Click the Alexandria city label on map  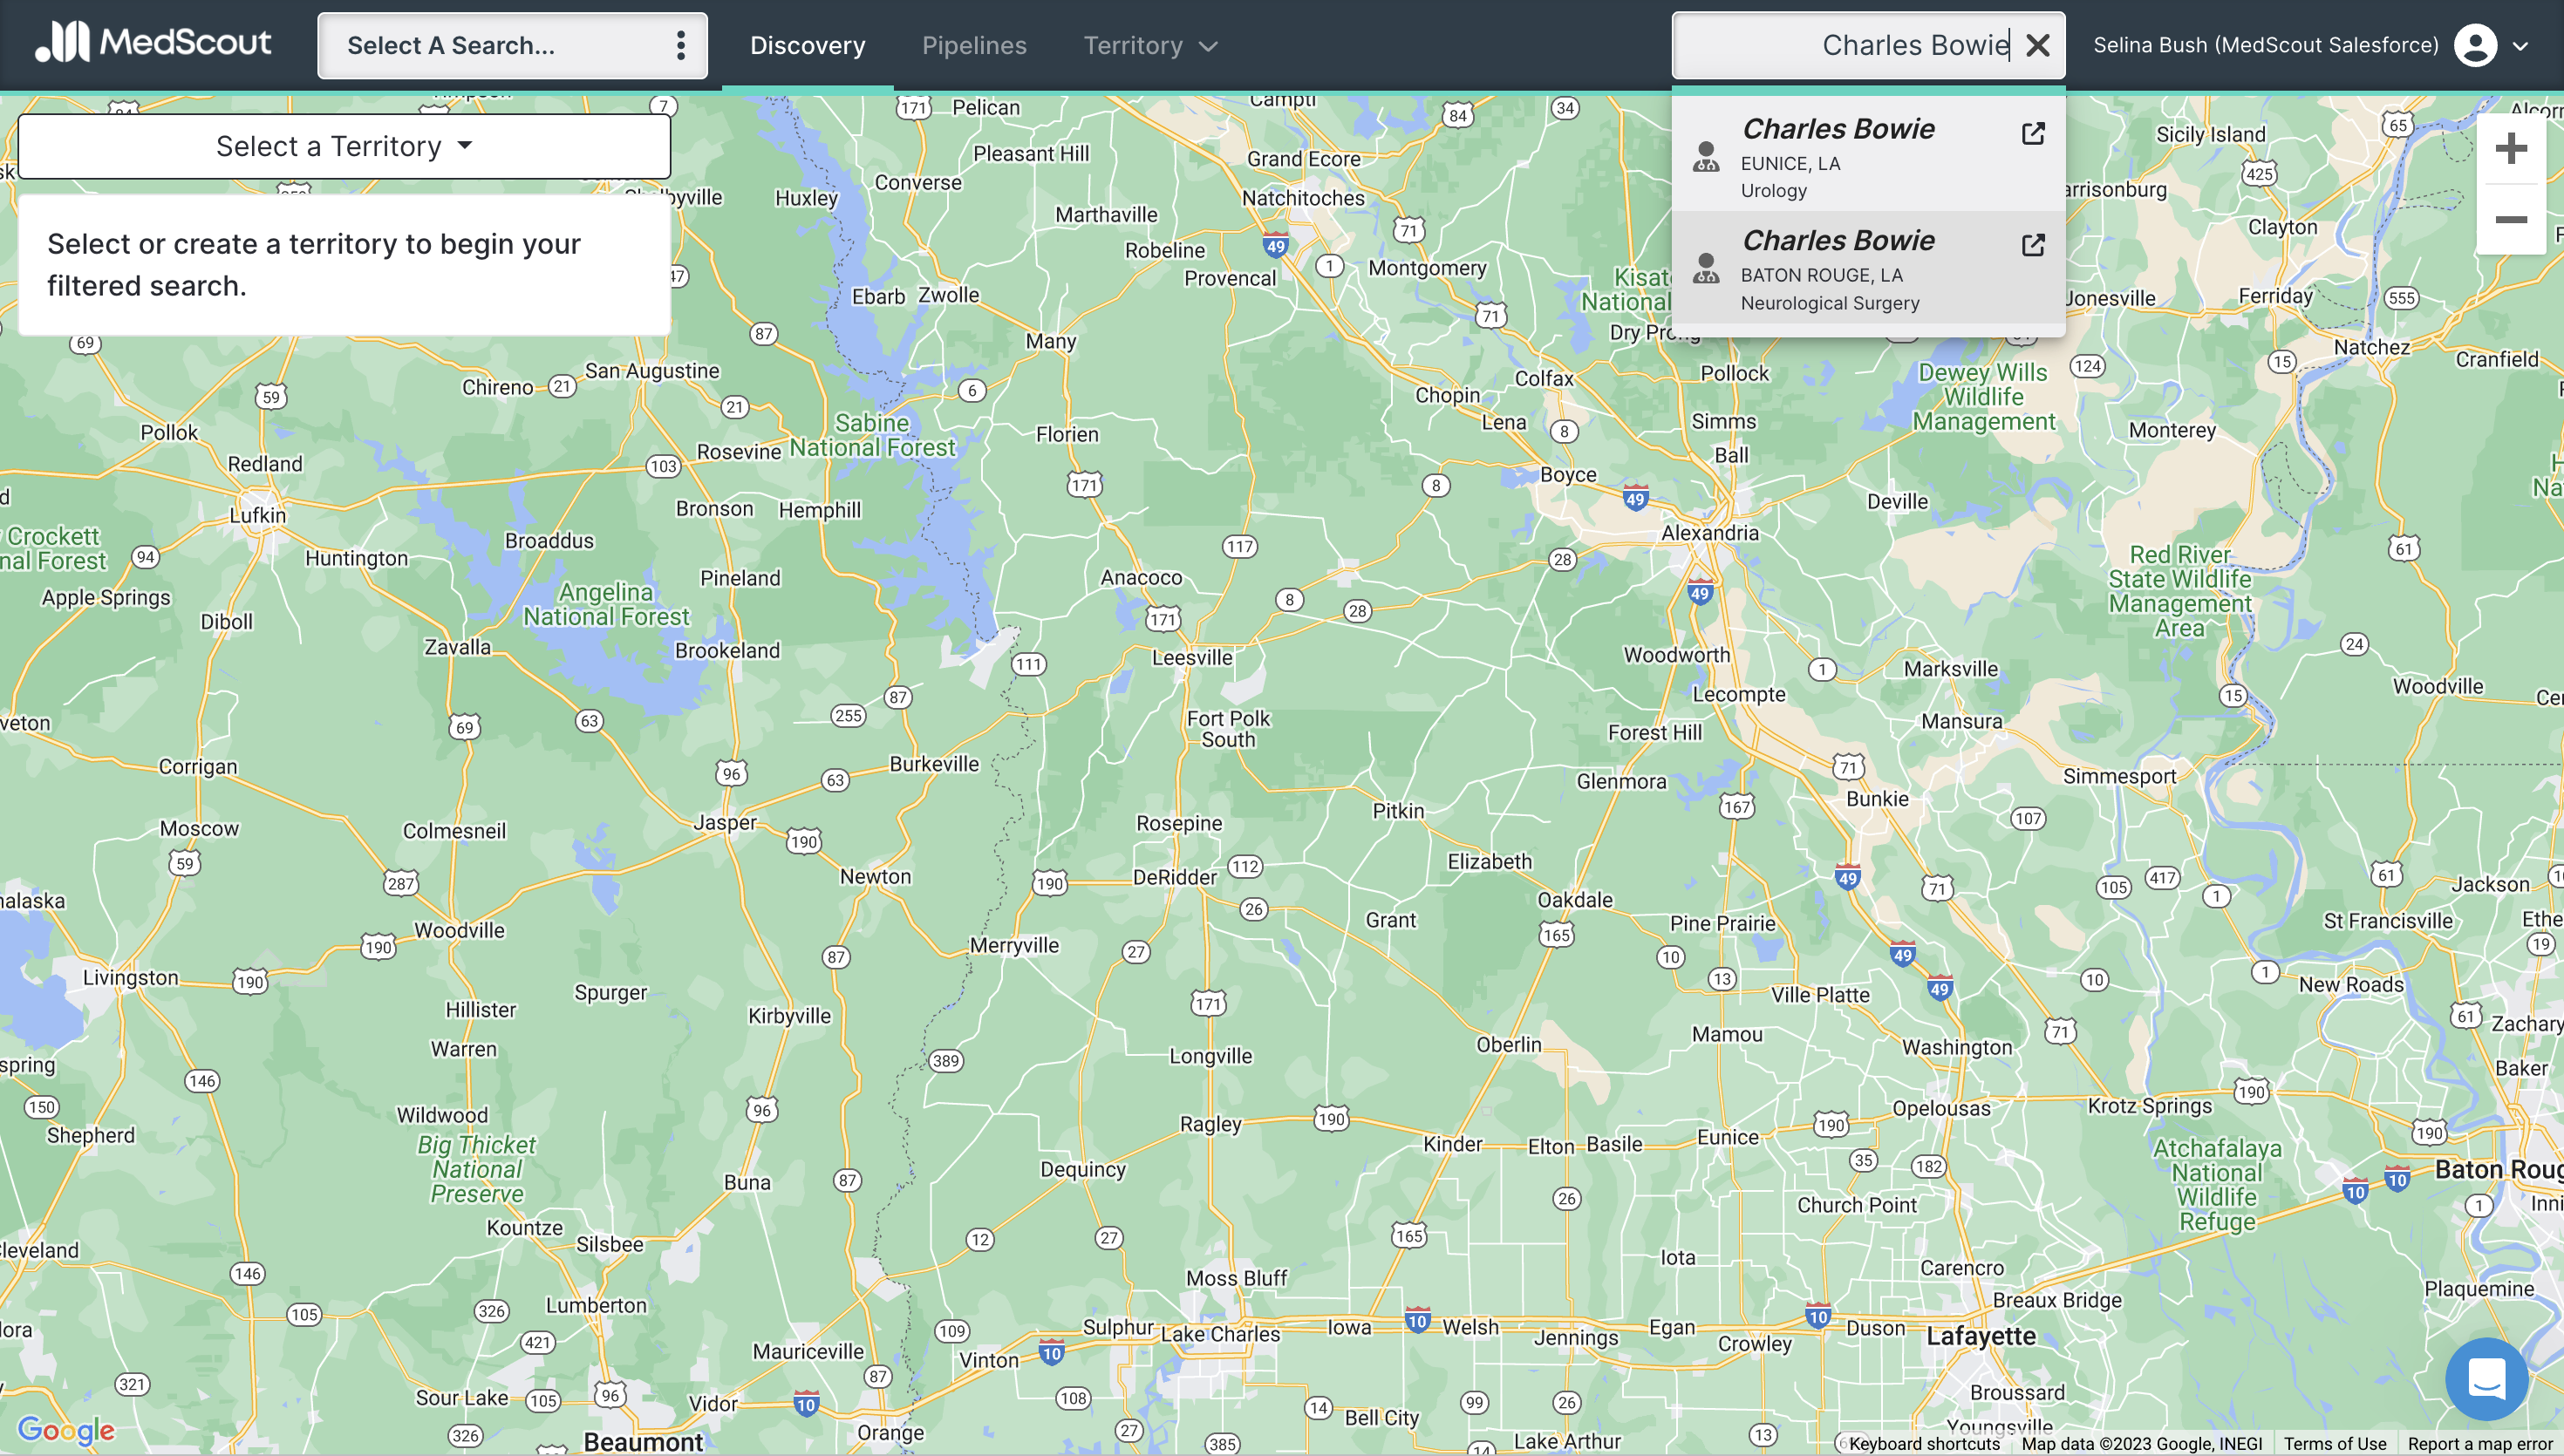click(1709, 533)
